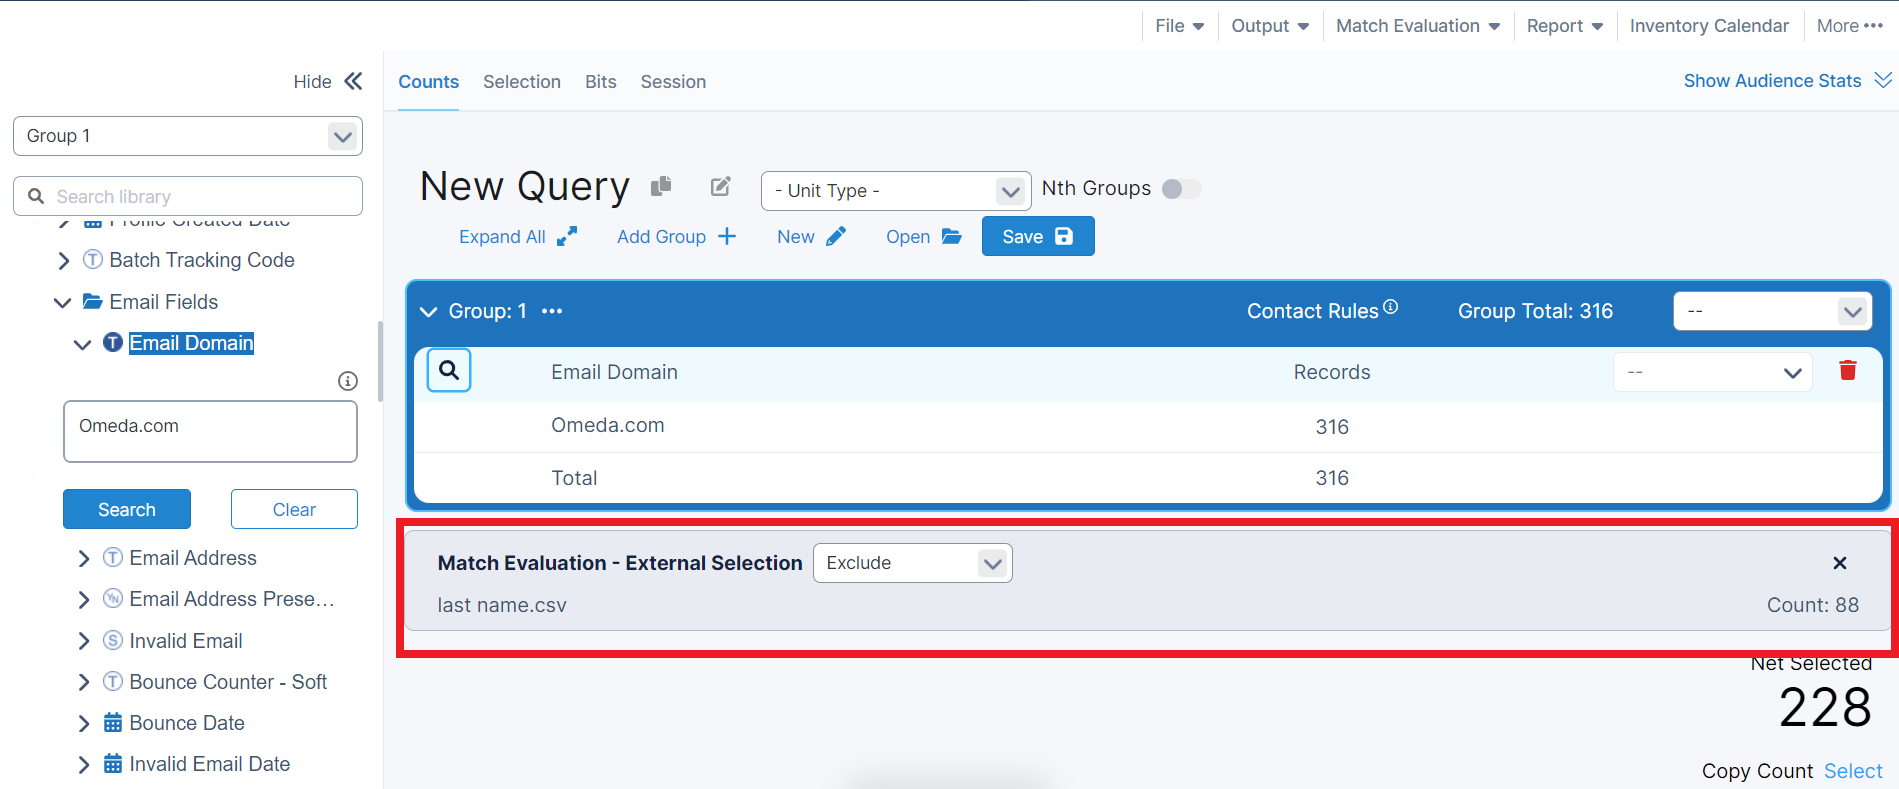Click the edit query name pencil icon
Viewport: 1899px width, 789px height.
click(x=720, y=186)
